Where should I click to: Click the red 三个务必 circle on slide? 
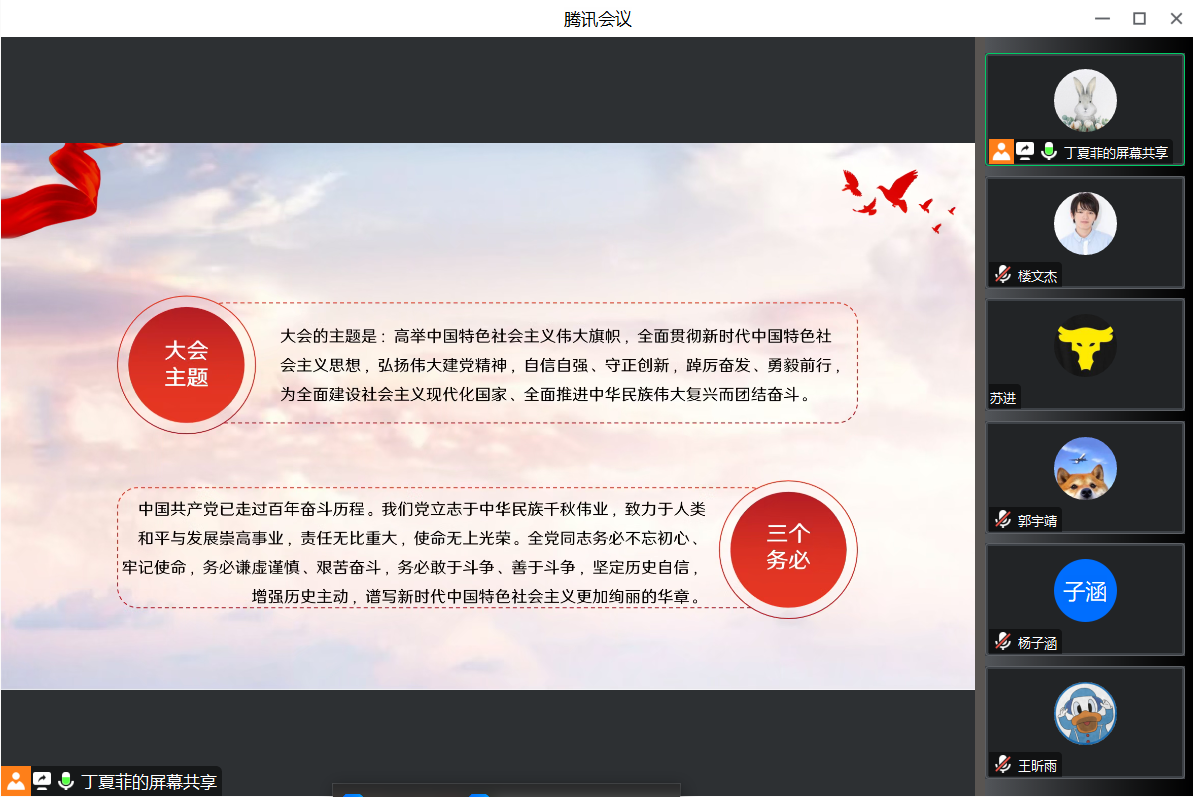pyautogui.click(x=788, y=549)
